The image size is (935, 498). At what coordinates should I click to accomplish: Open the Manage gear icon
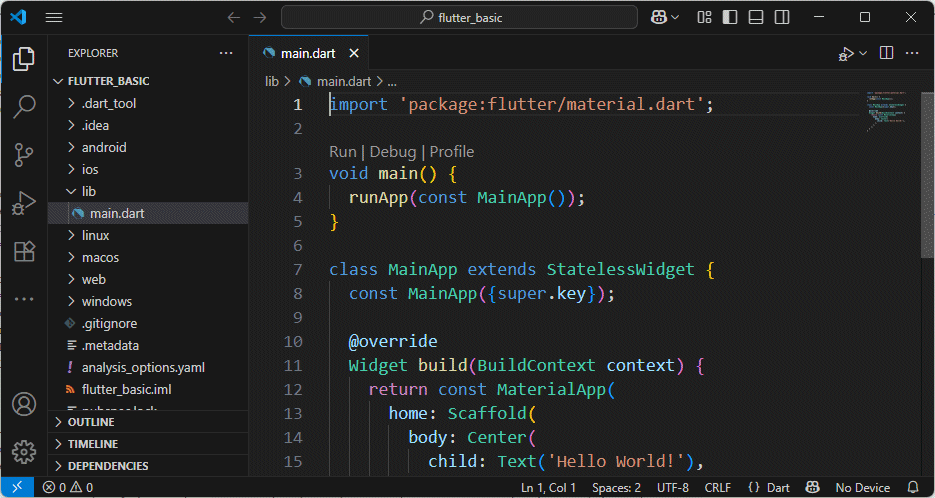pos(24,452)
